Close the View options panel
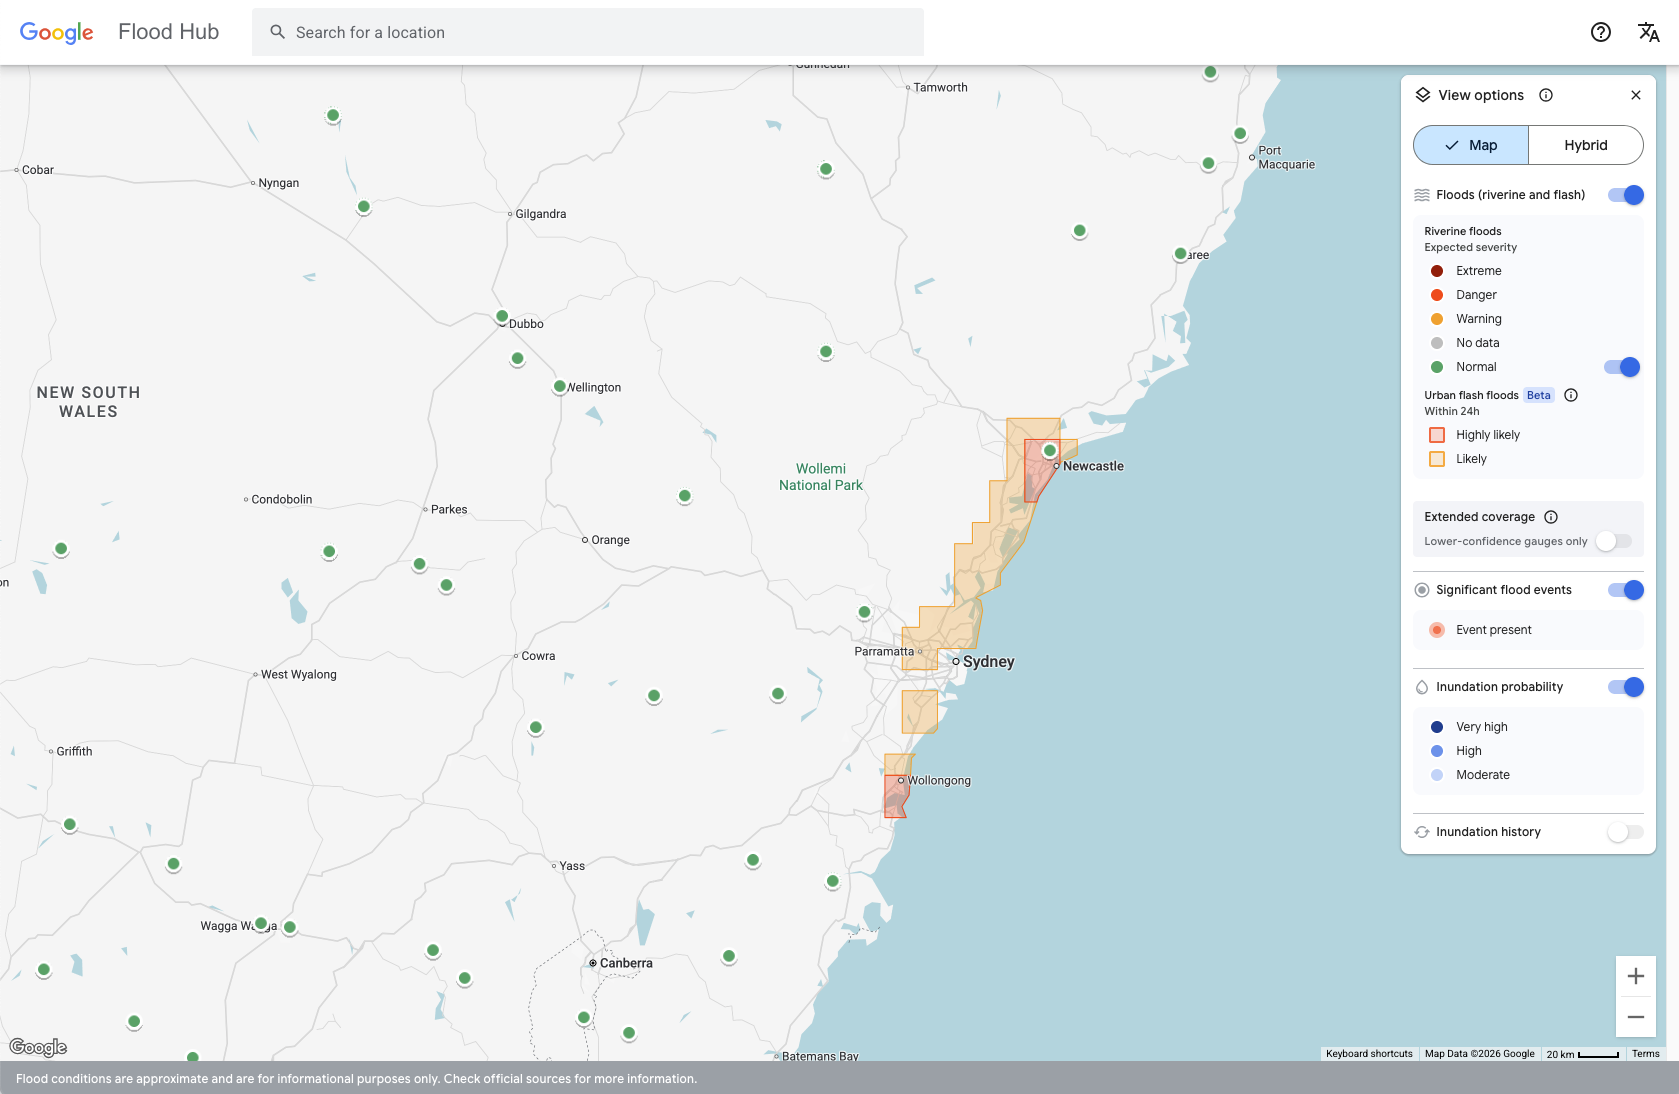The width and height of the screenshot is (1679, 1094). (1636, 95)
